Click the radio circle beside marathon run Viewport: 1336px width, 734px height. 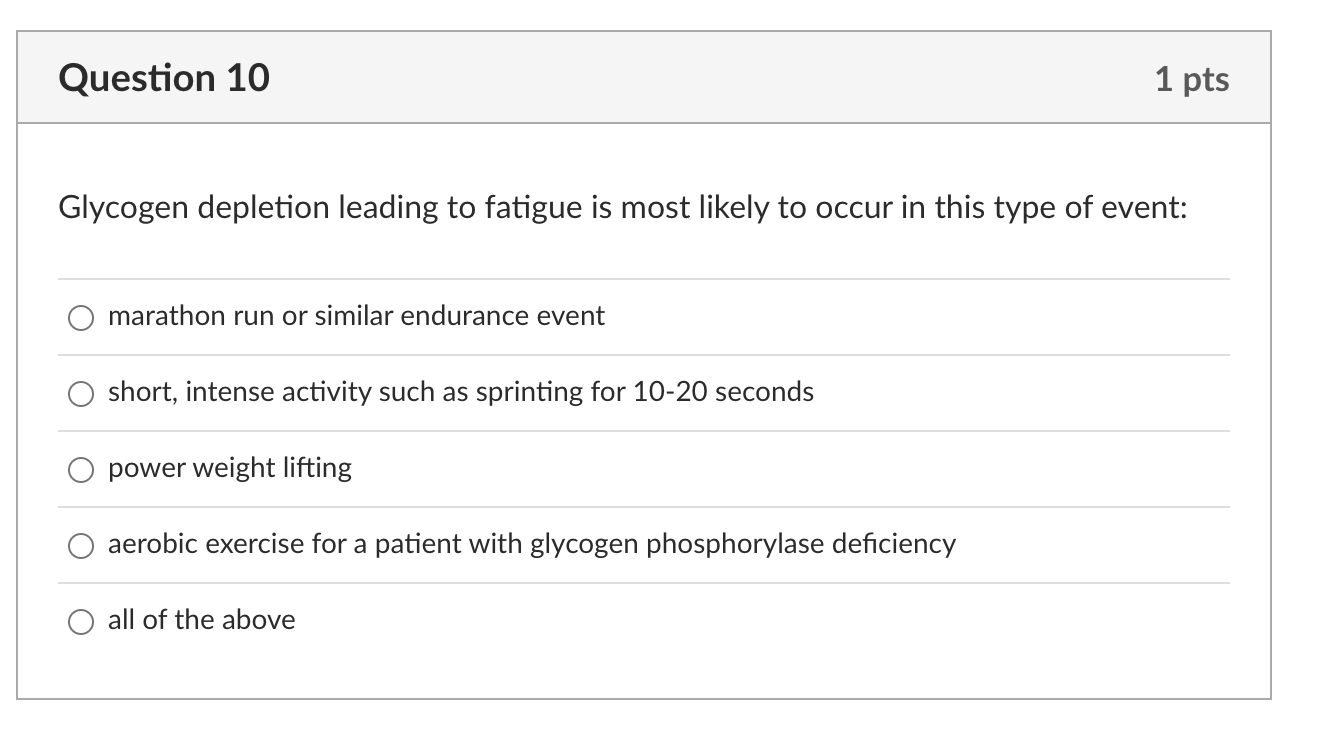(x=80, y=318)
